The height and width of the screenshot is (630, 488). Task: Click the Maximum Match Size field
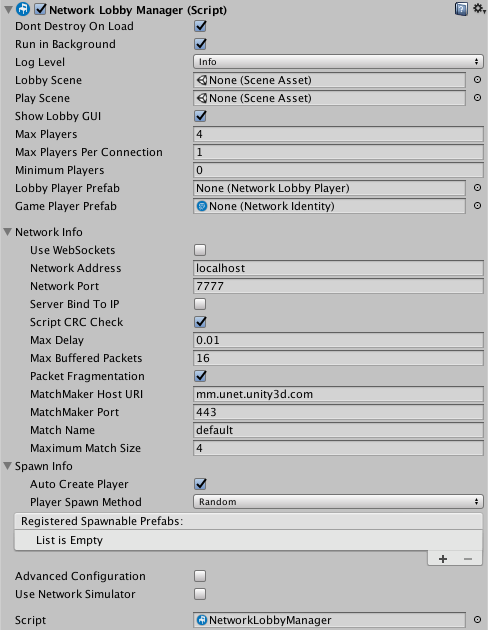338,448
